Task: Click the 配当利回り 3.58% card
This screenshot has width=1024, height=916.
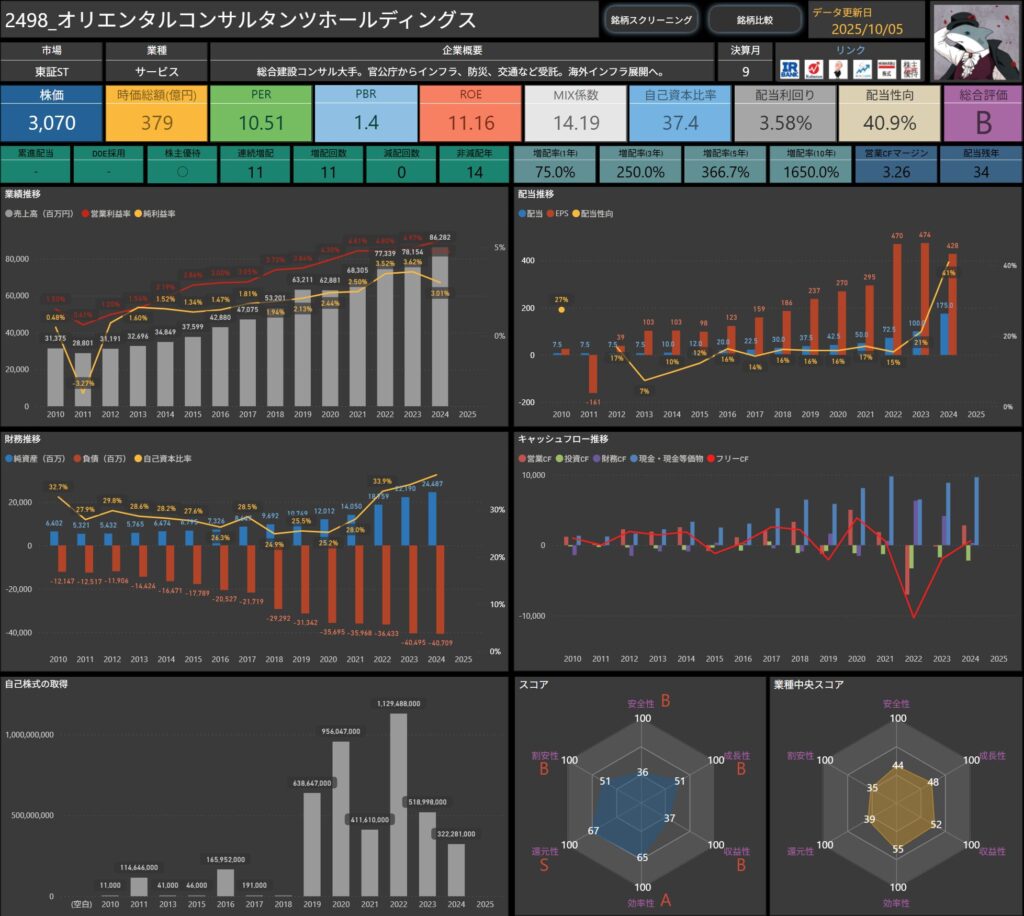Action: (x=784, y=113)
